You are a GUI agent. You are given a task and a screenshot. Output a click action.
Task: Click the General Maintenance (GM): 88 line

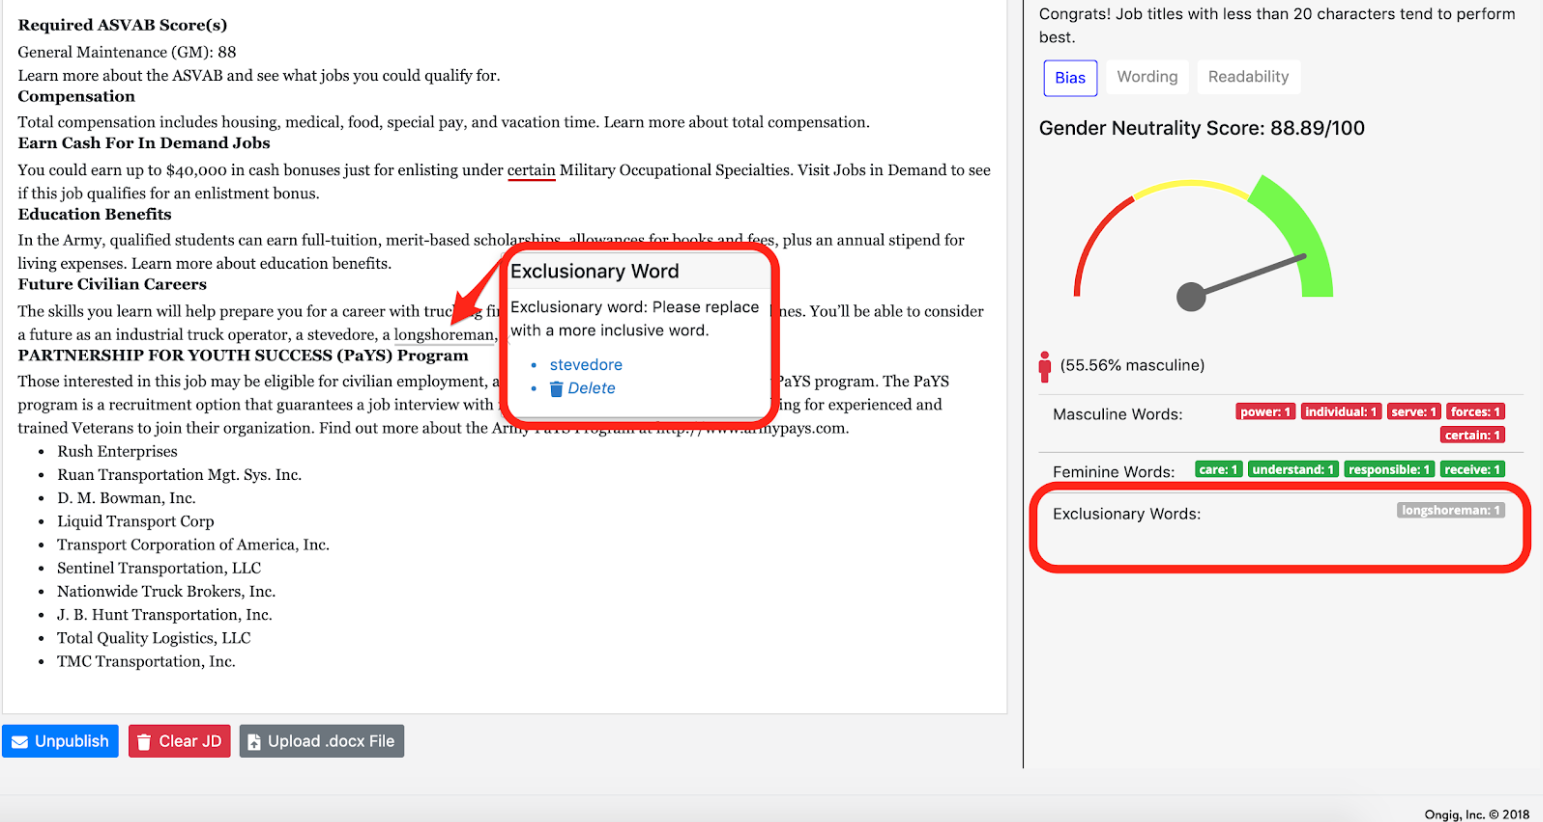127,52
